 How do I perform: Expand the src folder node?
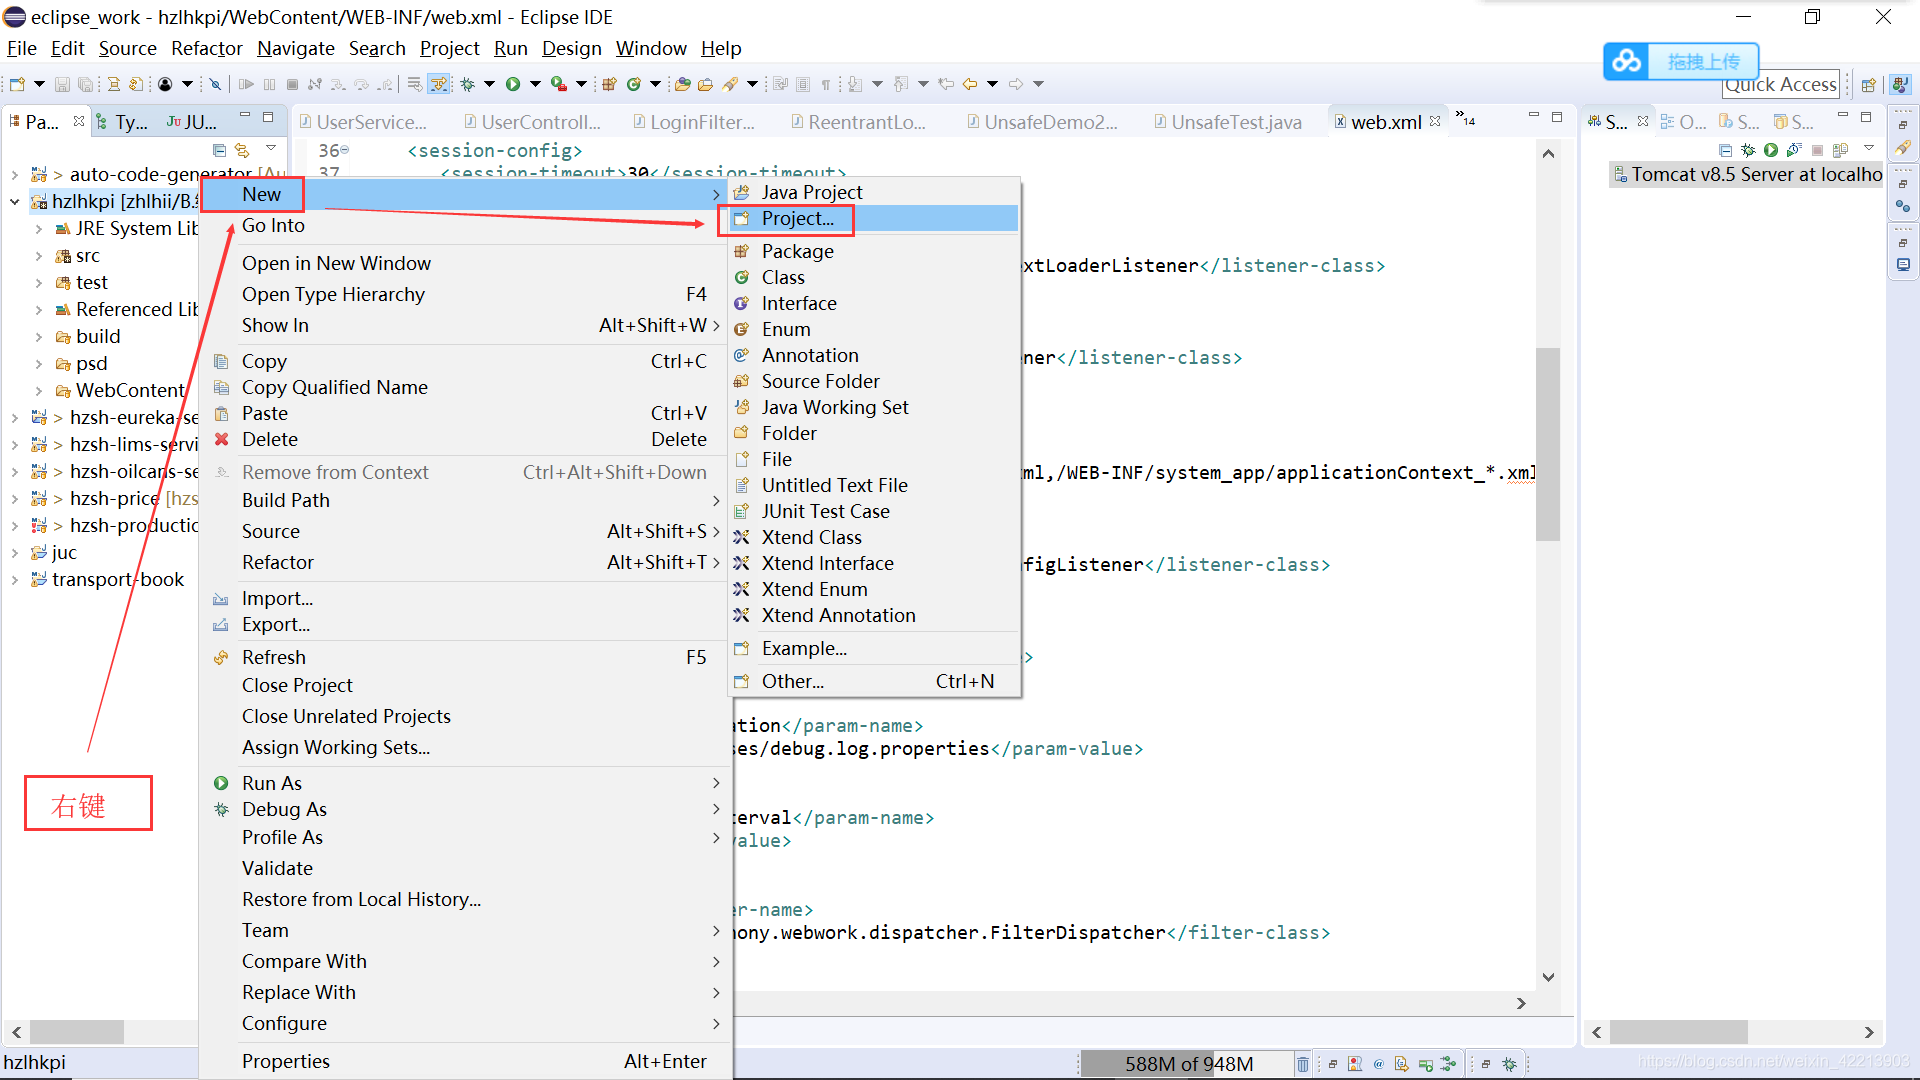(39, 256)
